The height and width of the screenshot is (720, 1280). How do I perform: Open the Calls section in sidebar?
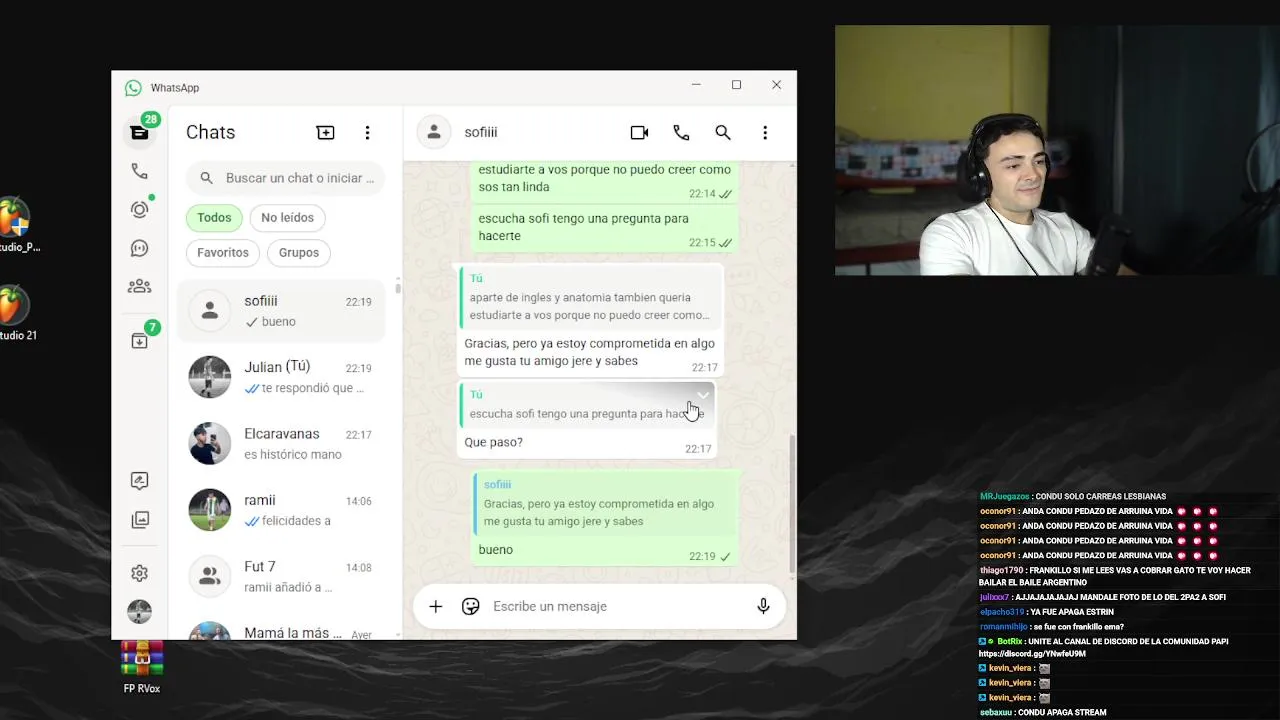139,171
